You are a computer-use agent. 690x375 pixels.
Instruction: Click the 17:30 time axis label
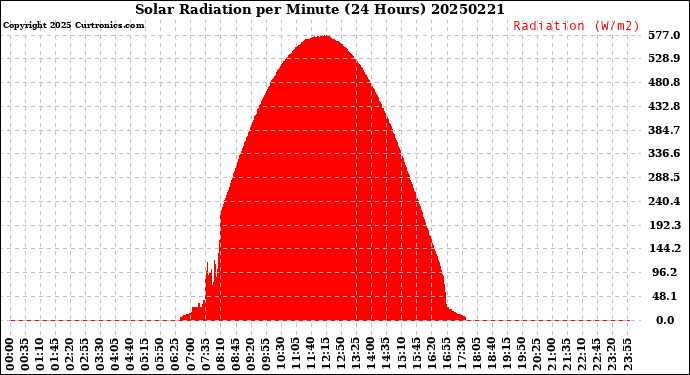click(x=461, y=355)
